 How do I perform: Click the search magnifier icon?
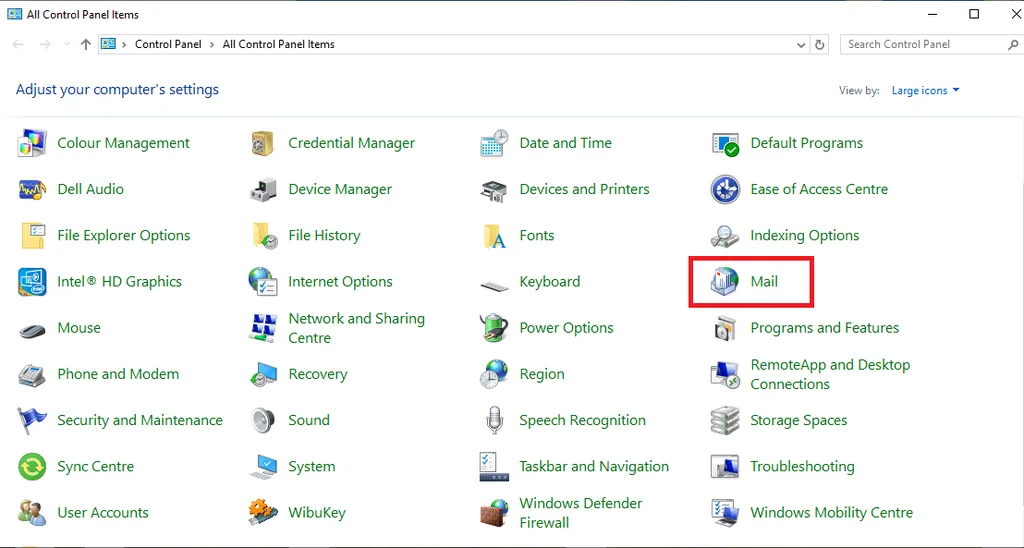(1013, 44)
